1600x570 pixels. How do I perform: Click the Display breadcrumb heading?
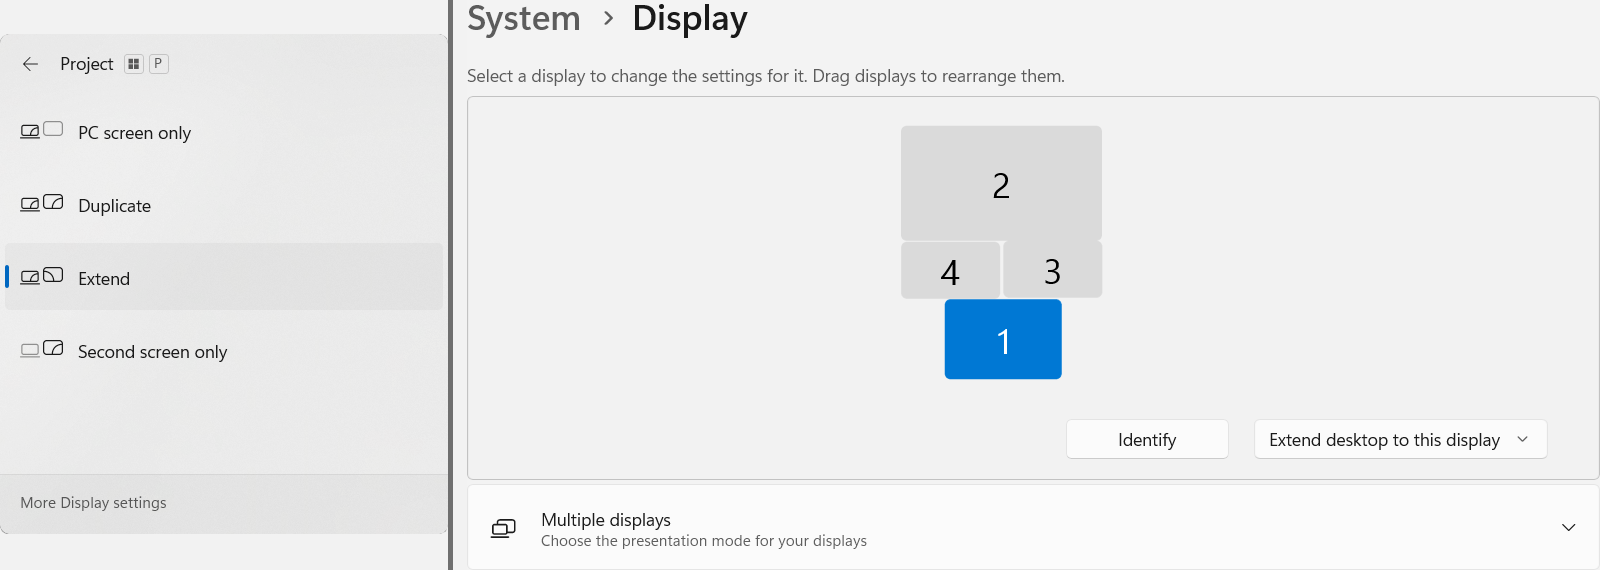[690, 18]
